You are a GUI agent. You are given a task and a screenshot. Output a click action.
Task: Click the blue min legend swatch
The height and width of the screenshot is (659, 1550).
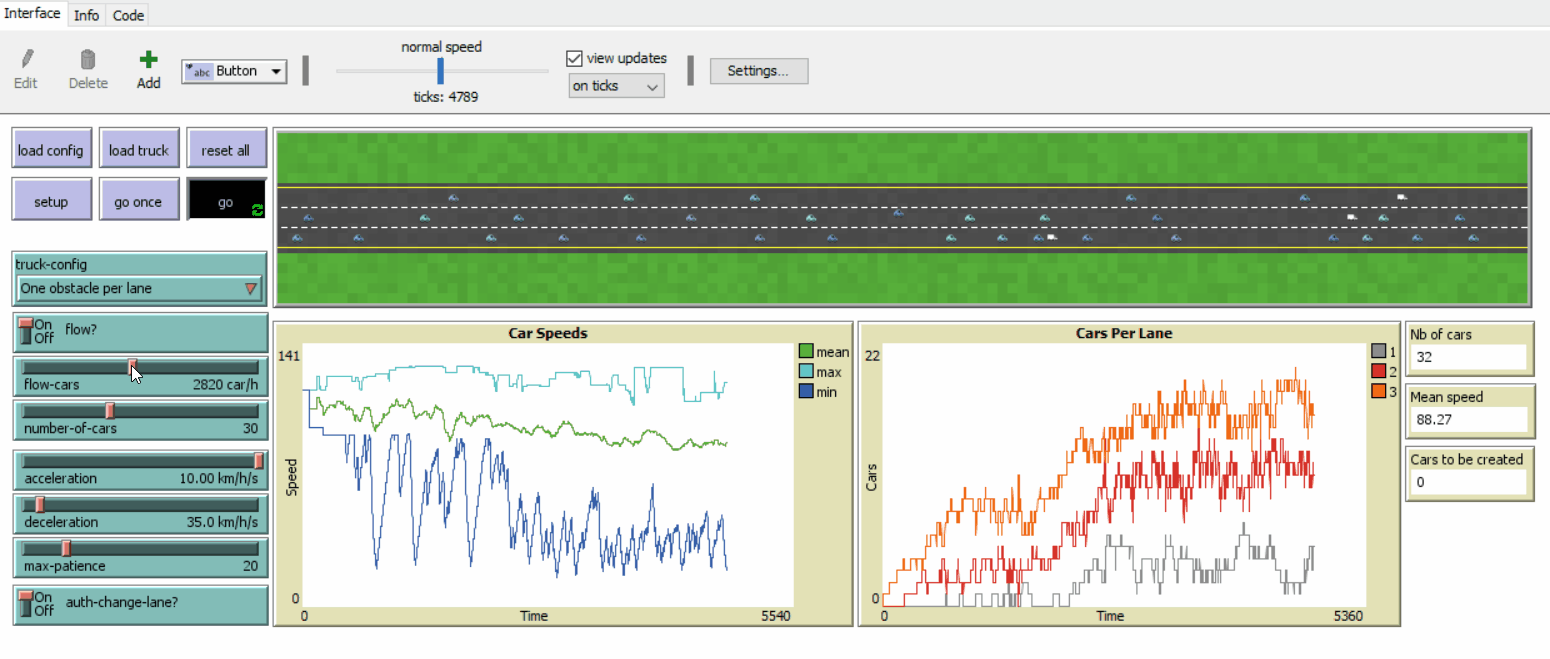click(x=806, y=392)
